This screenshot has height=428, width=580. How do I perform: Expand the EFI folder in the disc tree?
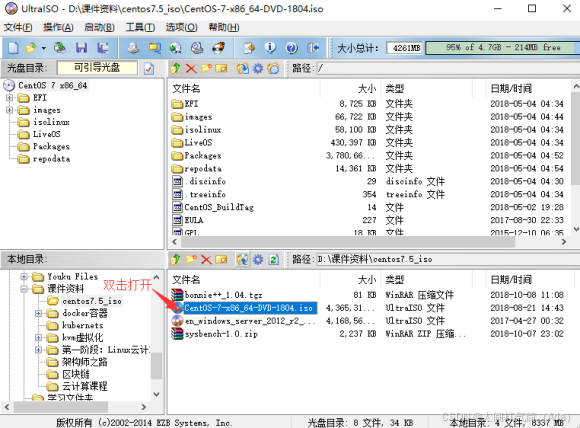[9, 98]
